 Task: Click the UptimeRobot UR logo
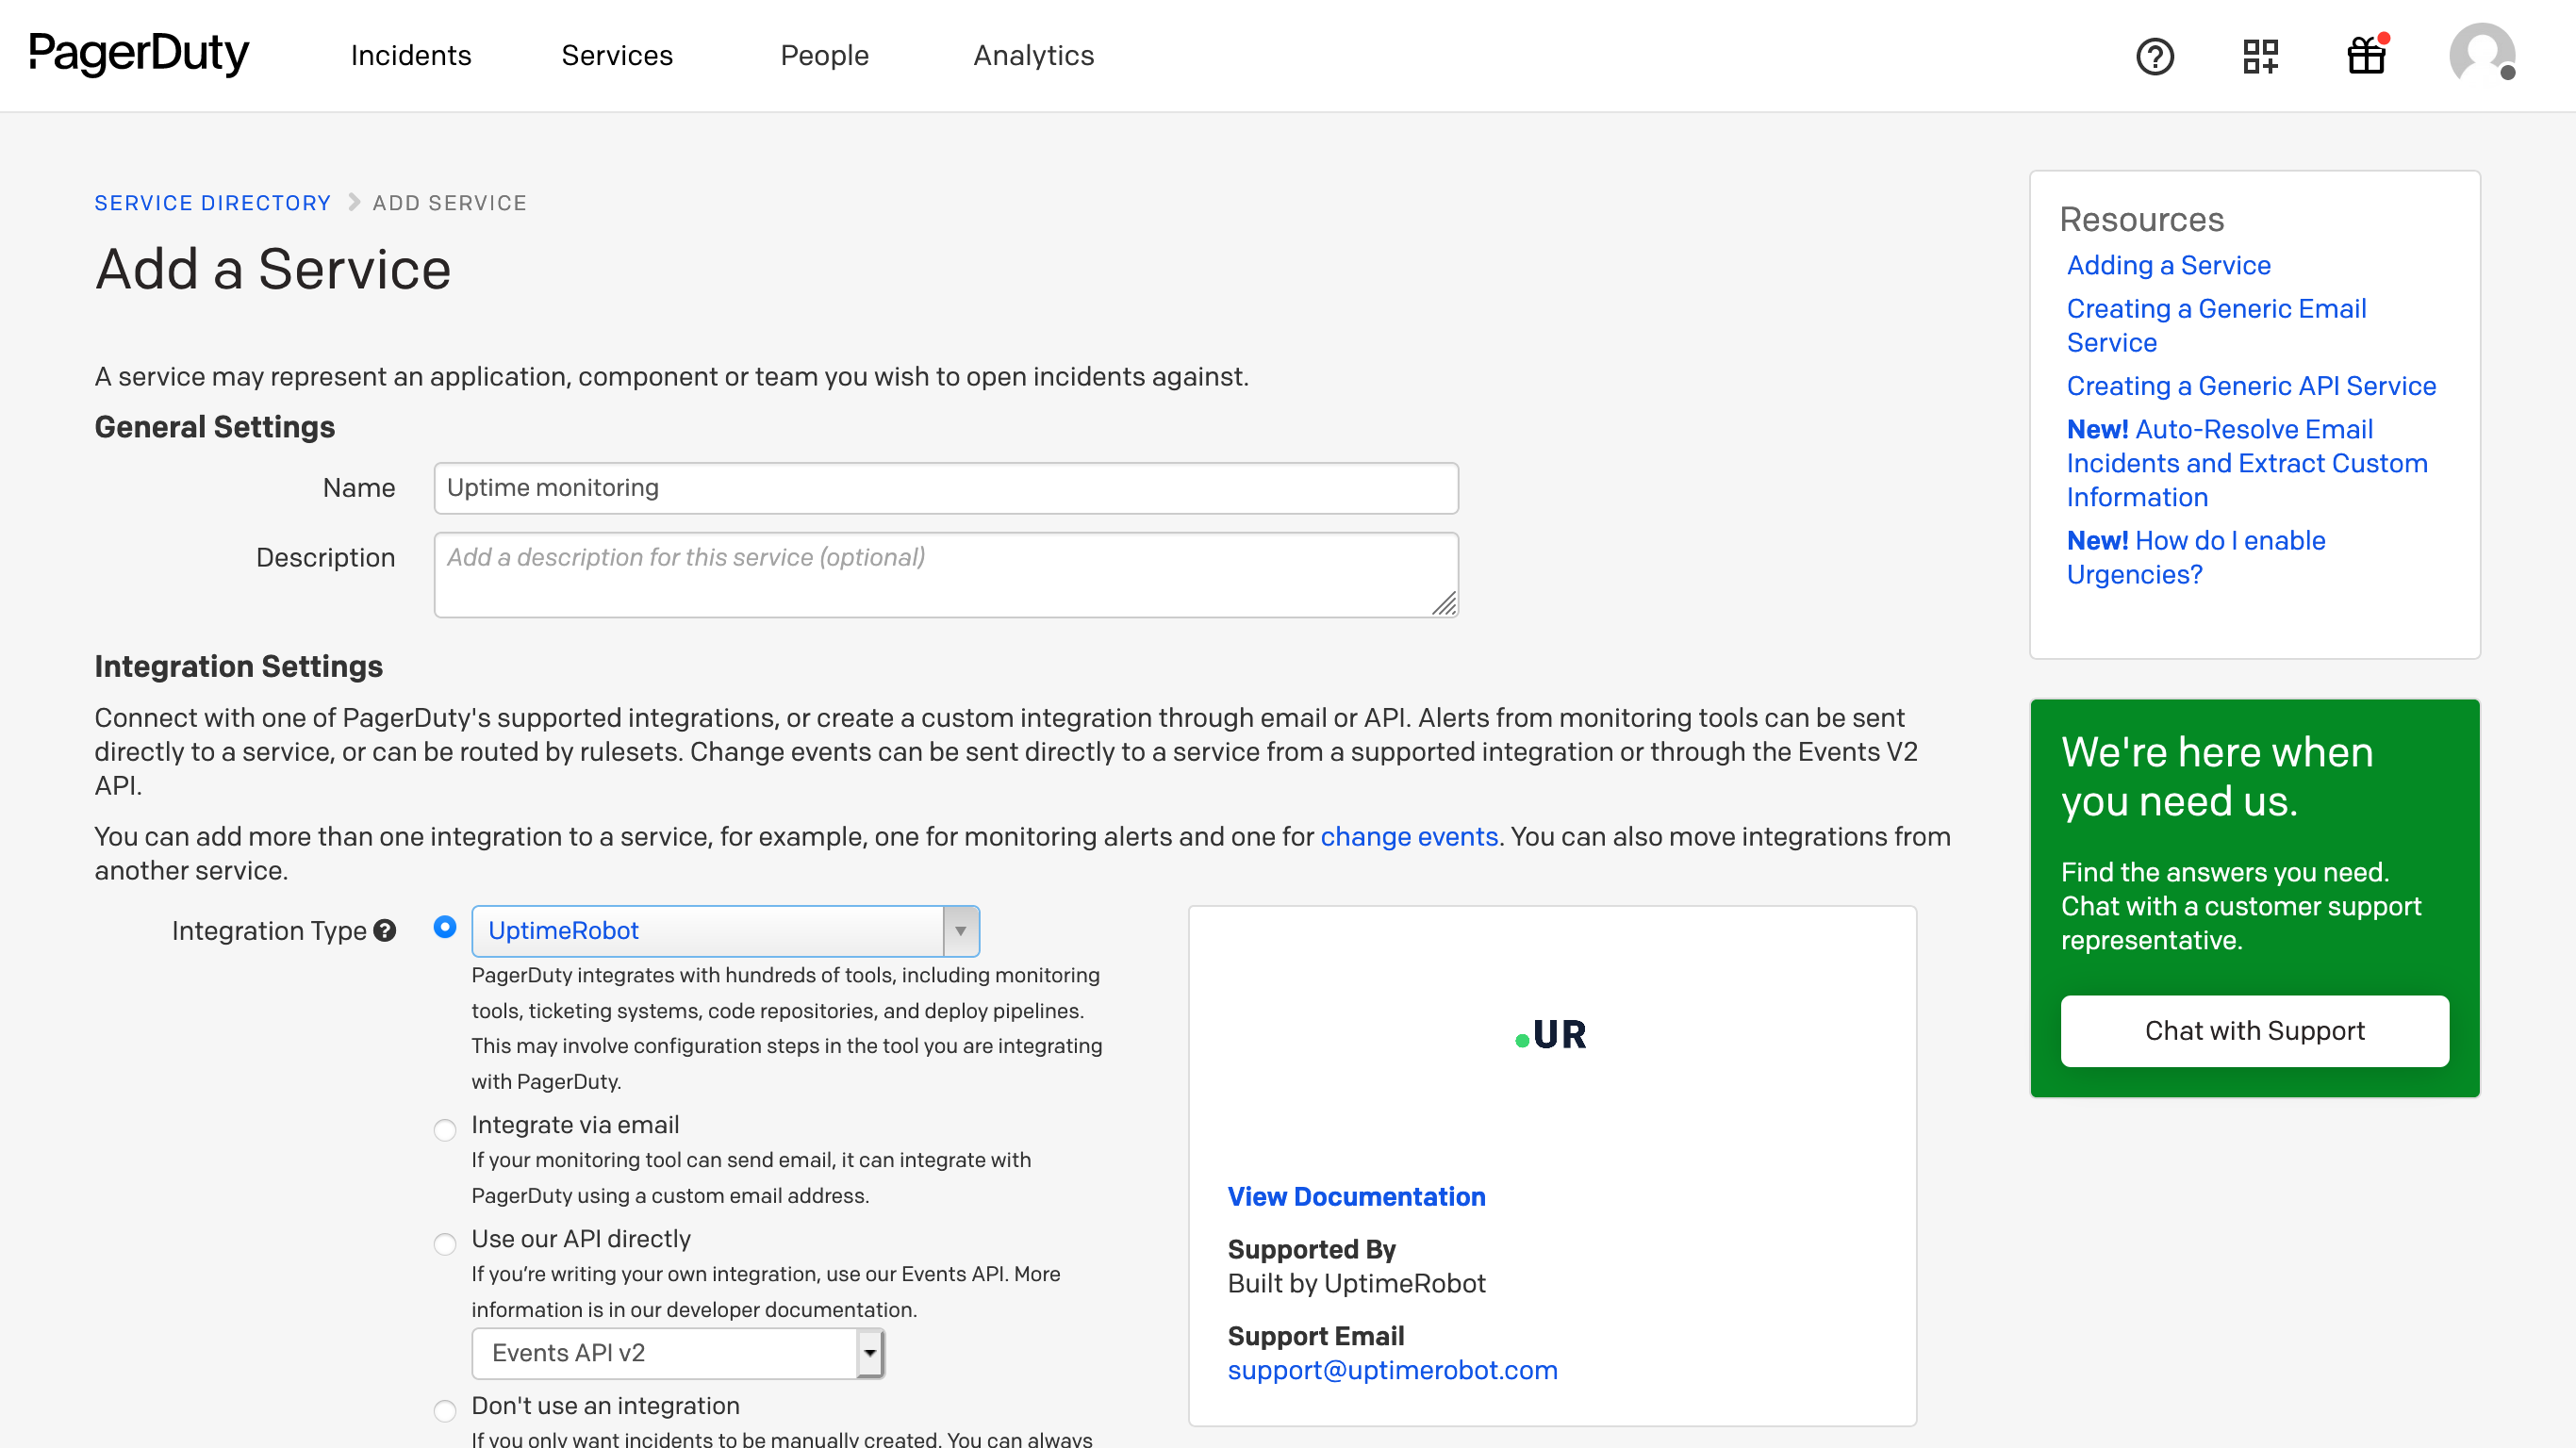(1551, 1035)
